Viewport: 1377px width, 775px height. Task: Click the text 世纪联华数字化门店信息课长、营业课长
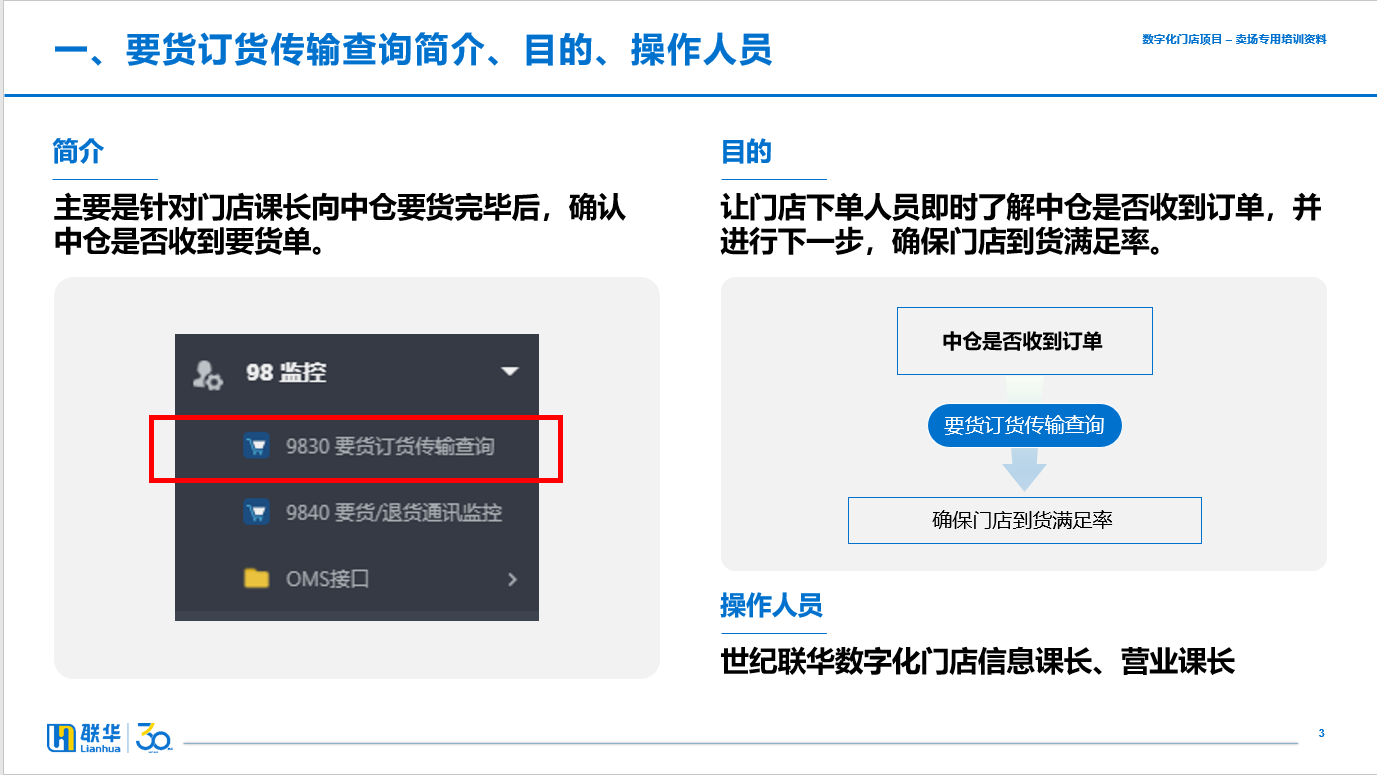point(978,662)
